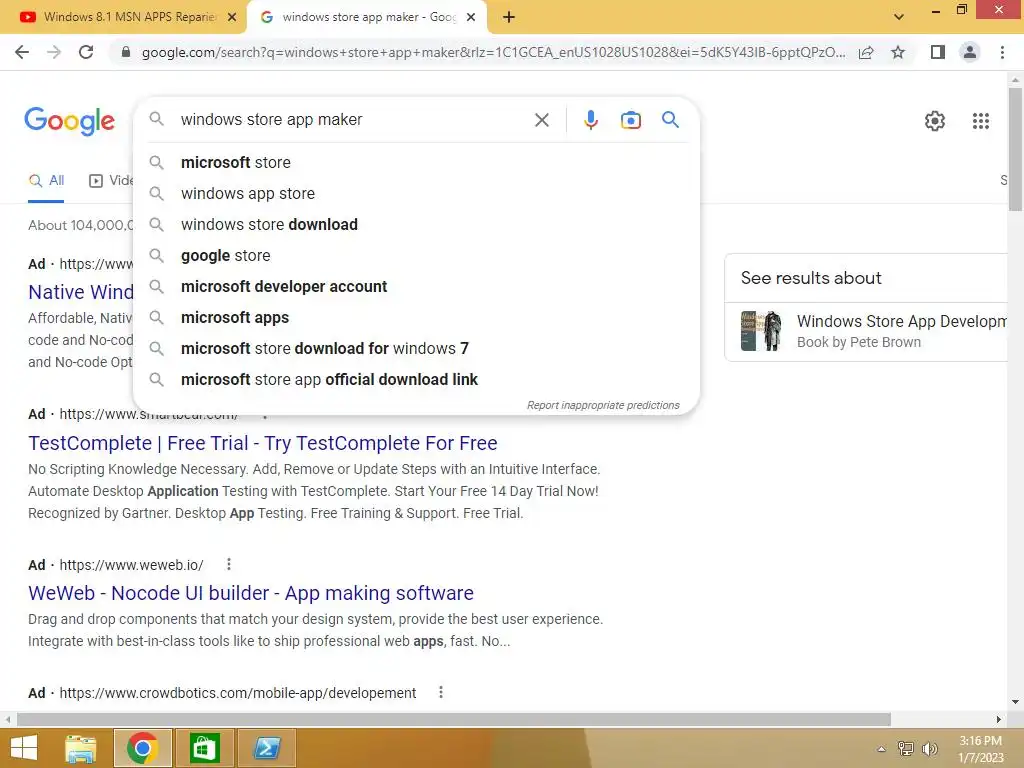The width and height of the screenshot is (1024, 768).
Task: Click into the search text field
Action: 353,120
